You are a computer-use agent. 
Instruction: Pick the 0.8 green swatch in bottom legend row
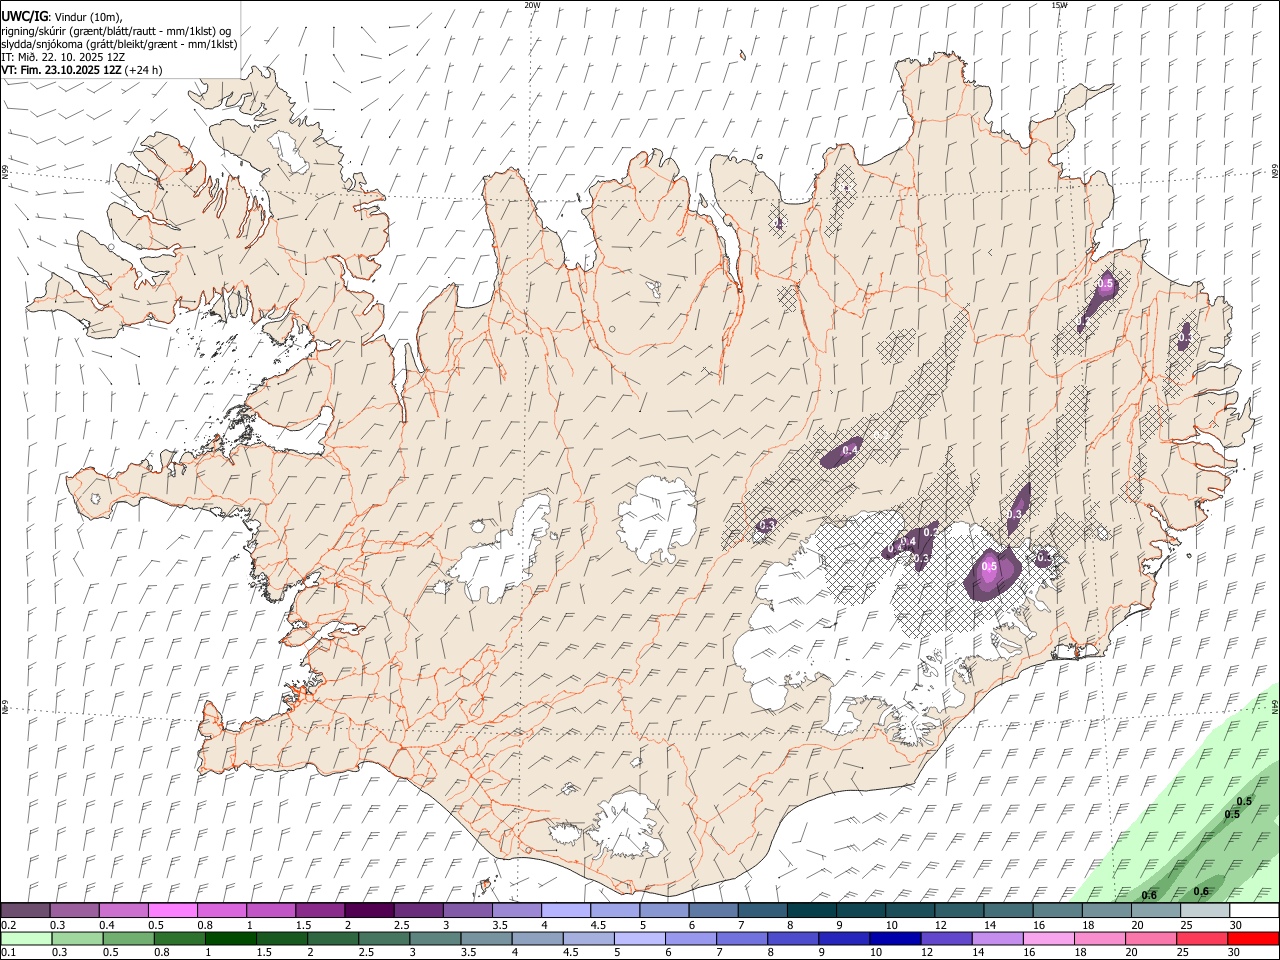(179, 939)
